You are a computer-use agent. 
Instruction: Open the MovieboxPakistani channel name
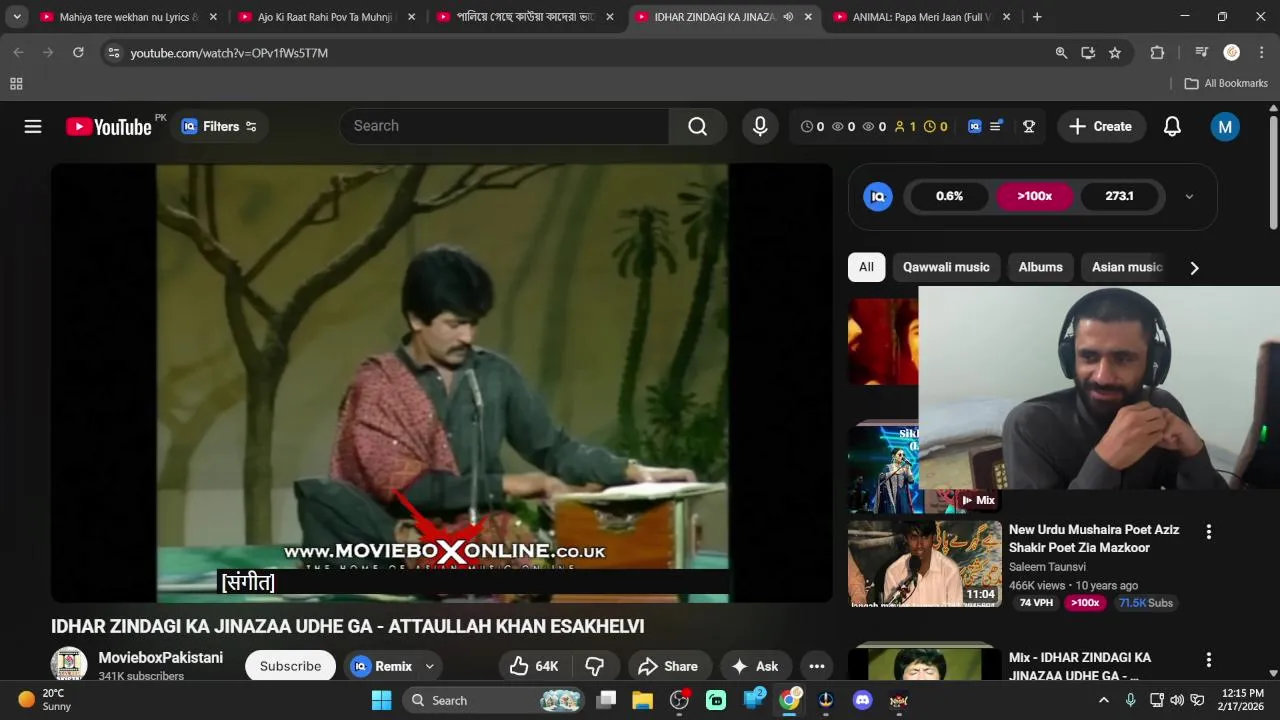(x=160, y=658)
